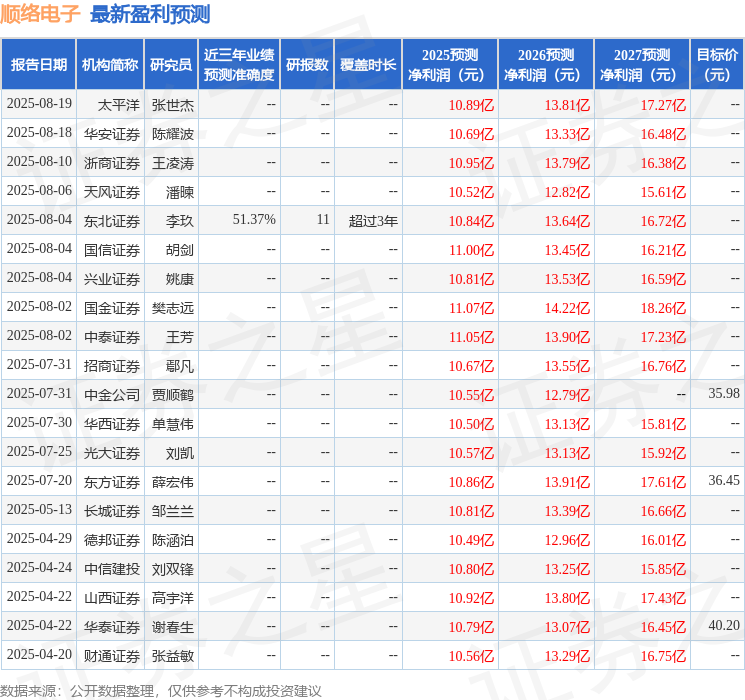The image size is (745, 700).
Task: Click the 18.26亿 forecast value
Action: point(663,308)
